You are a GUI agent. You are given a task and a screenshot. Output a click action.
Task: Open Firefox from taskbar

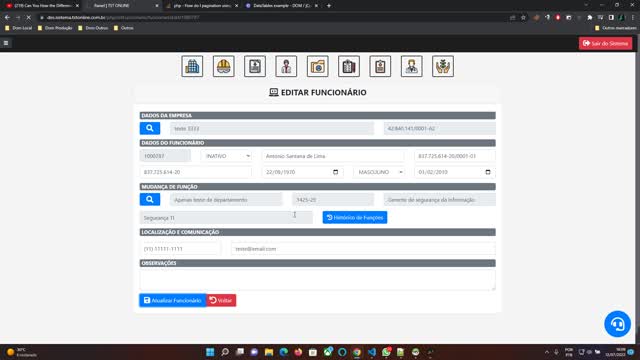(x=298, y=352)
